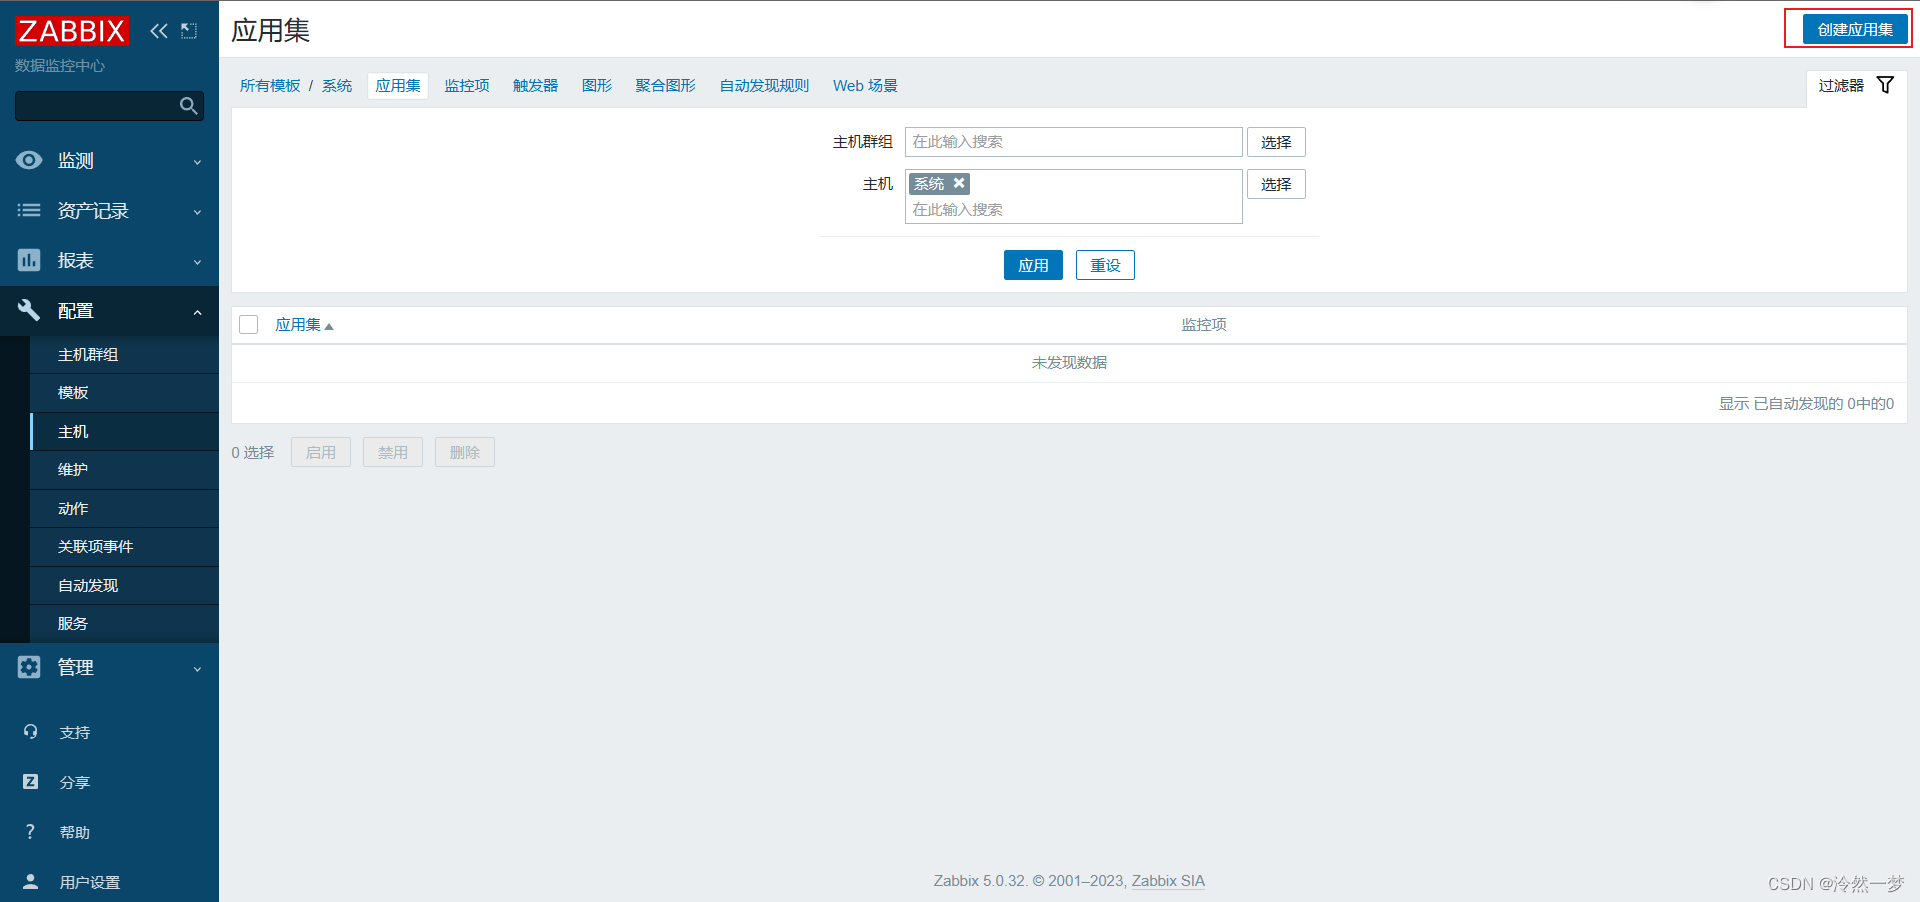Open the 模板 submenu item
Screen dimensions: 1920x902
point(124,393)
